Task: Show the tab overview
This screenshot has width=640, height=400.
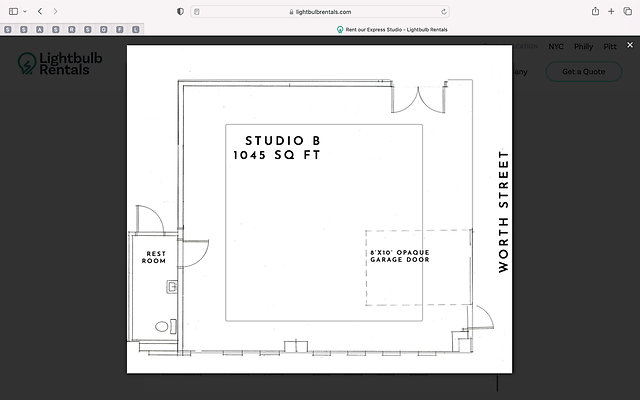Action: tap(628, 11)
